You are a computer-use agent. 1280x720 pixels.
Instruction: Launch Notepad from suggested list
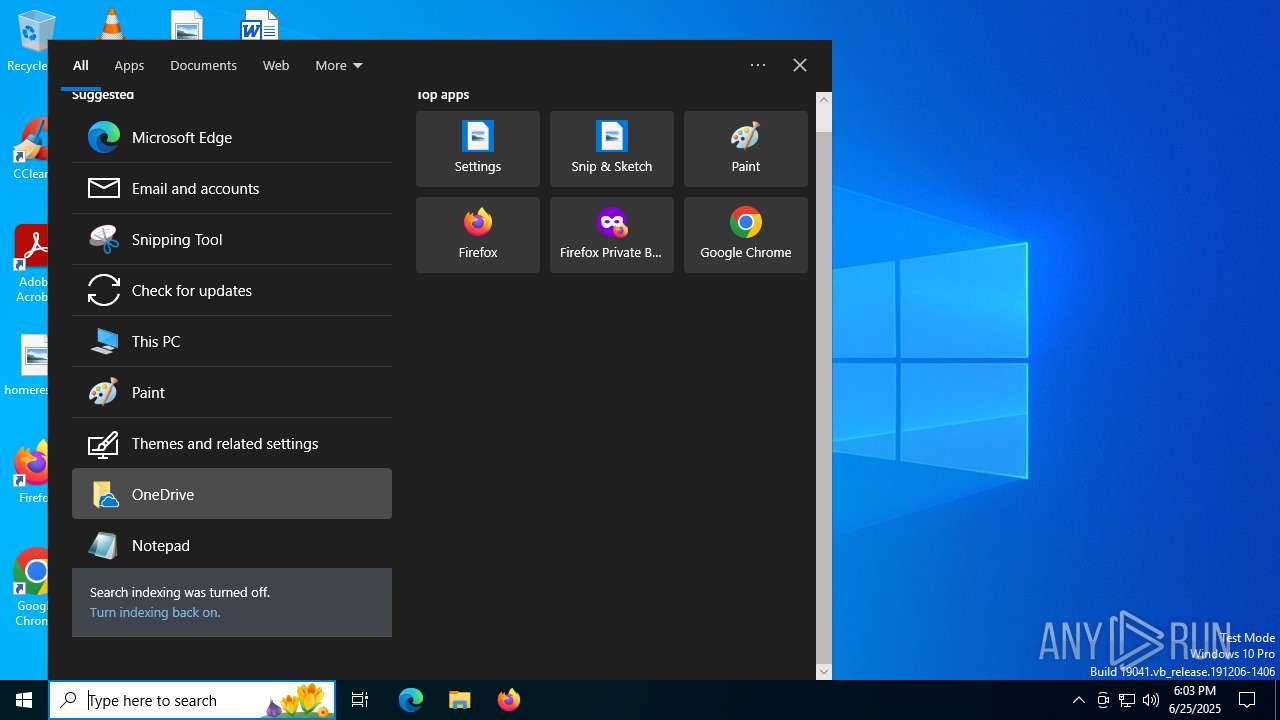(232, 545)
